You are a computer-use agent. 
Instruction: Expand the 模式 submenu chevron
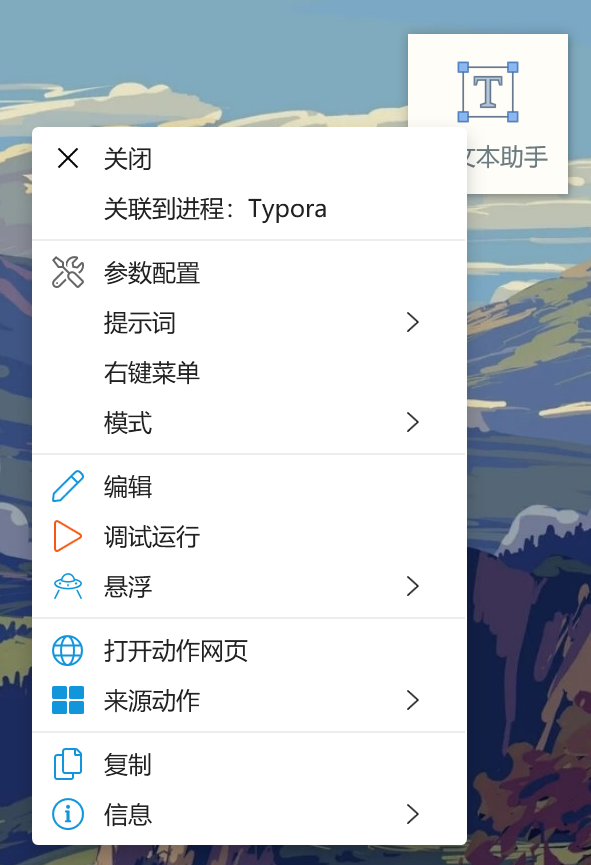coord(413,422)
